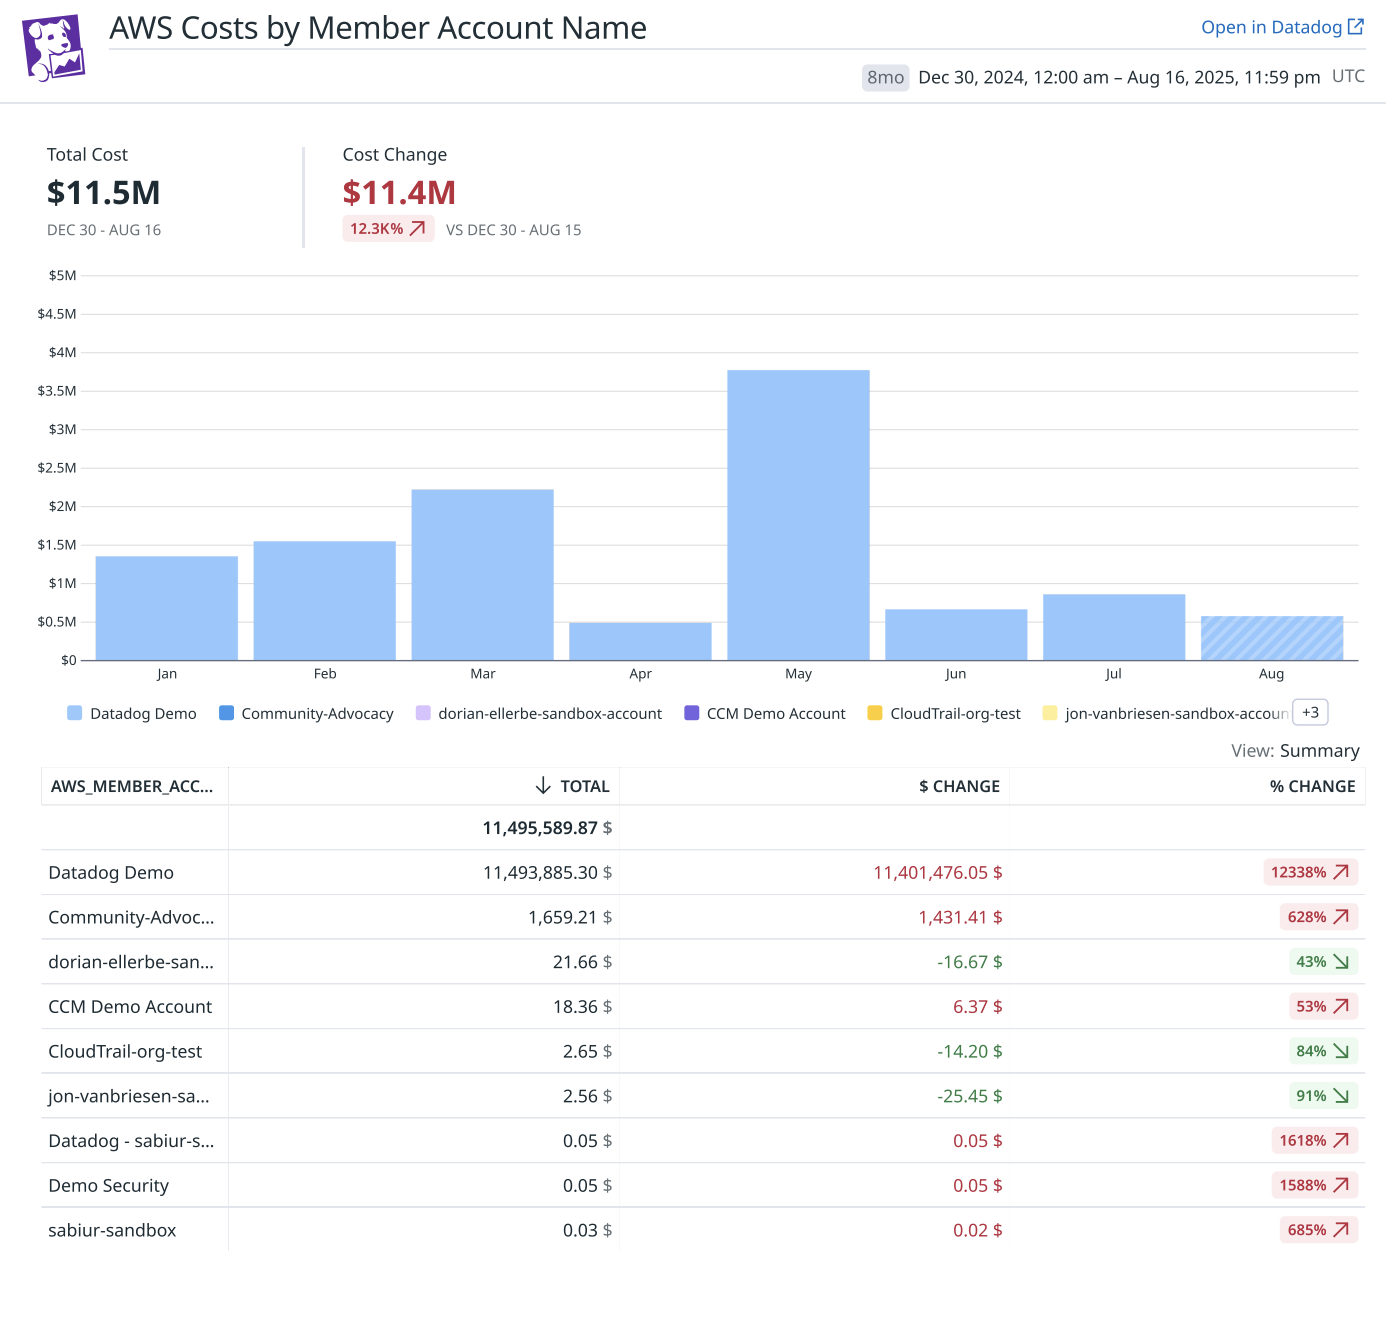Click the -25.45 $ change value

pos(970,1096)
